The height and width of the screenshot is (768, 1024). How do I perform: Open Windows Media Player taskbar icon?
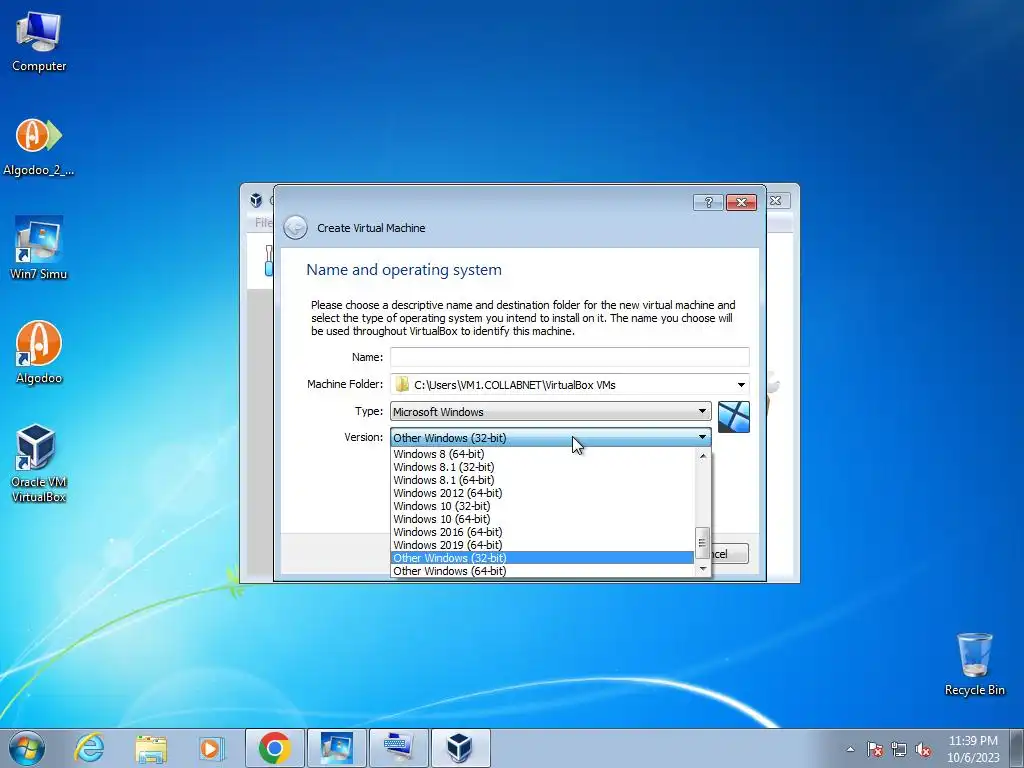point(211,748)
